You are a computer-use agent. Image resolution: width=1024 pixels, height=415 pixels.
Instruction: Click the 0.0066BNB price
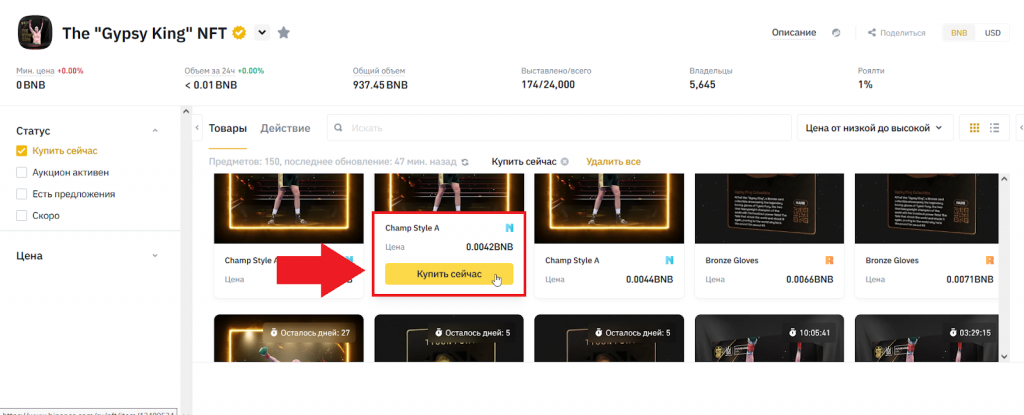(x=810, y=279)
